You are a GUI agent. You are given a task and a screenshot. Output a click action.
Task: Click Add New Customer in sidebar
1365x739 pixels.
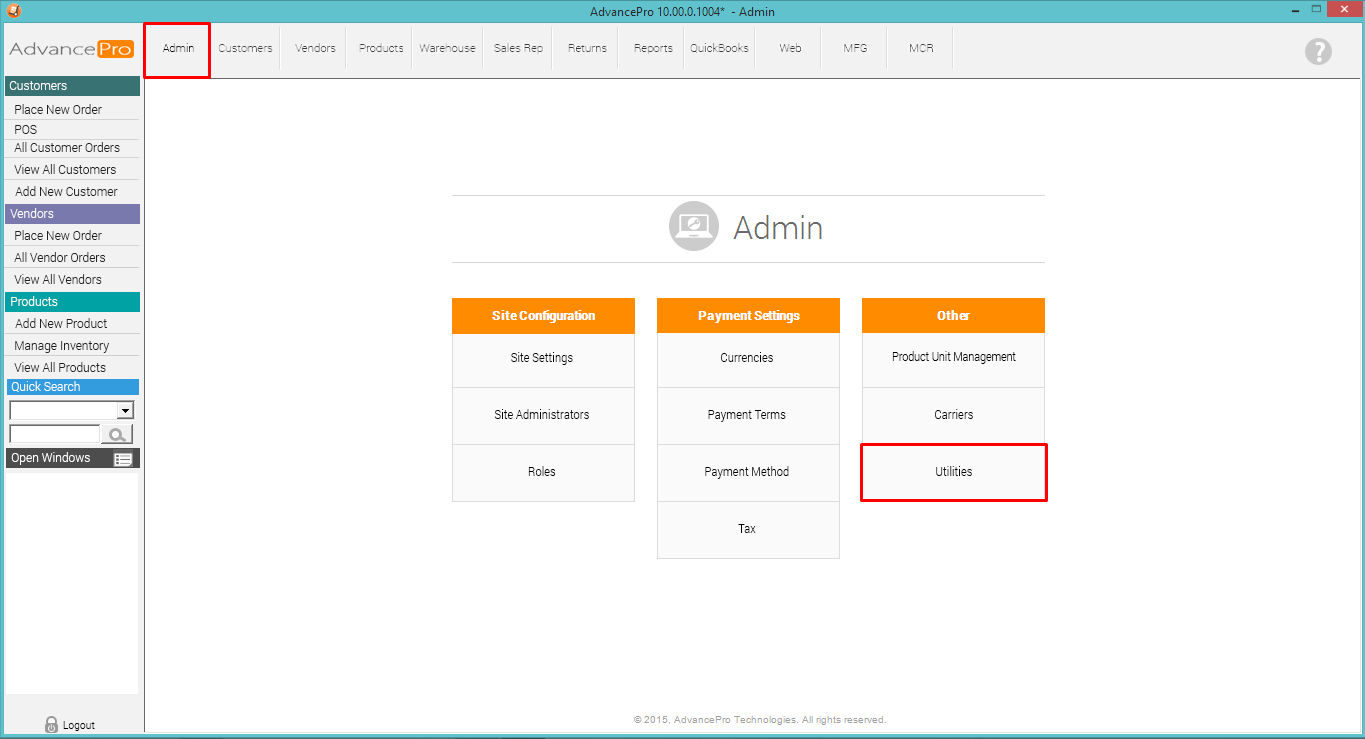coord(66,192)
